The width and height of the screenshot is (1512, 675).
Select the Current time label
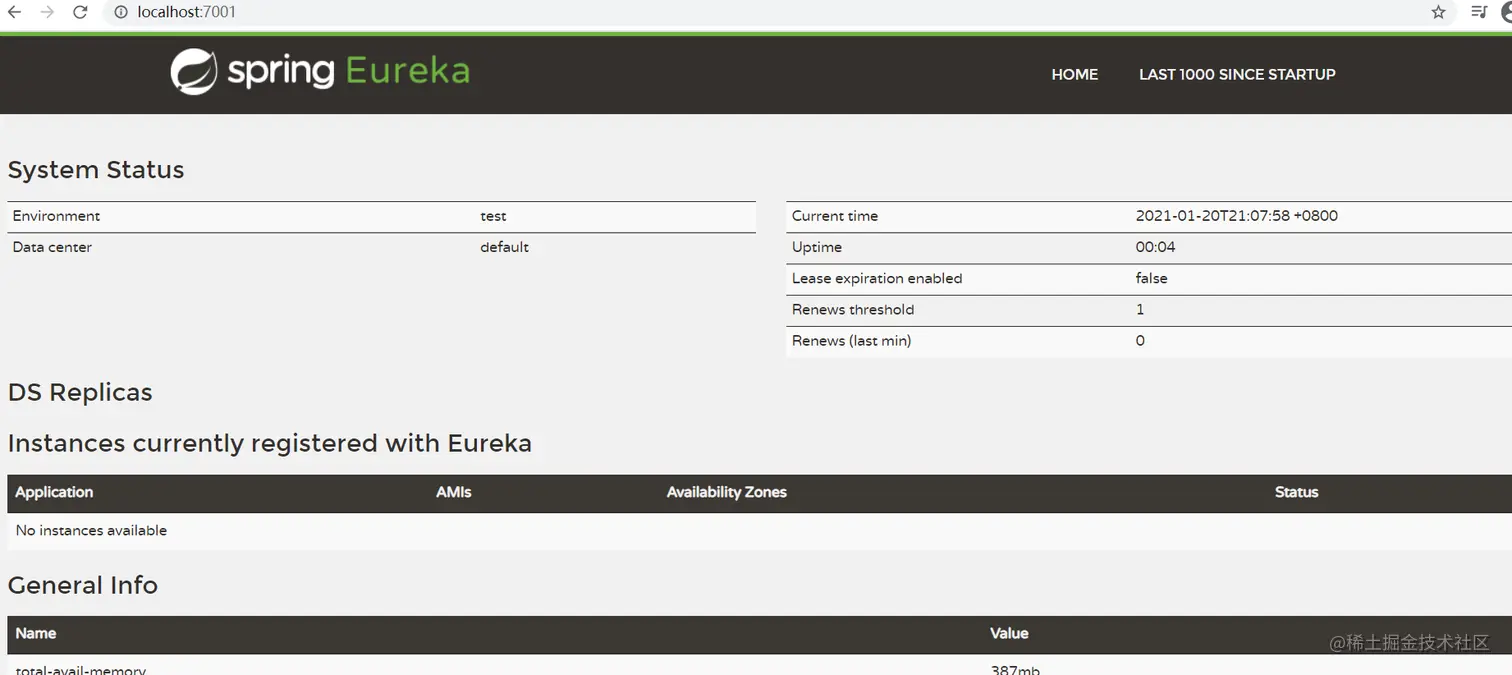click(x=835, y=216)
